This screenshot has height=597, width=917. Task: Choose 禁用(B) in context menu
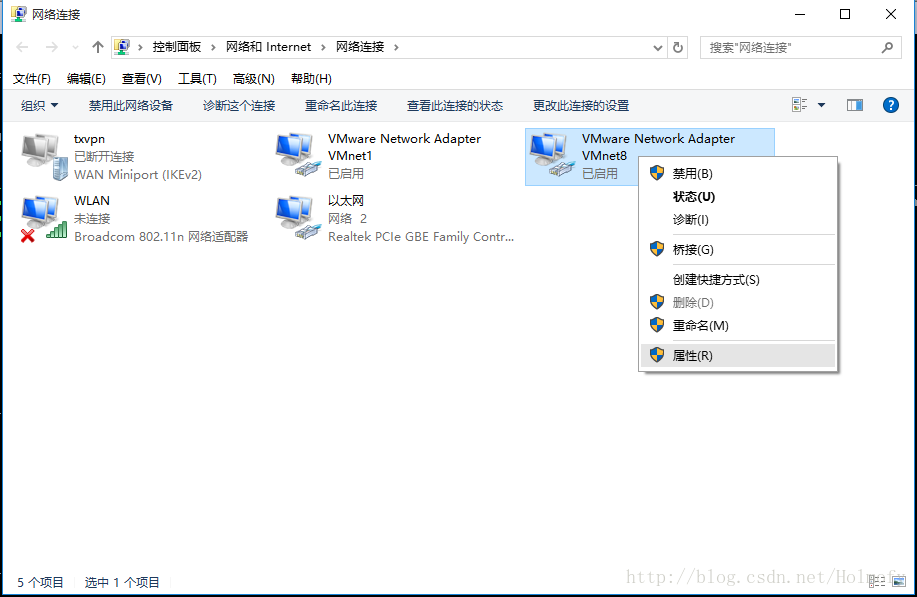[x=738, y=173]
